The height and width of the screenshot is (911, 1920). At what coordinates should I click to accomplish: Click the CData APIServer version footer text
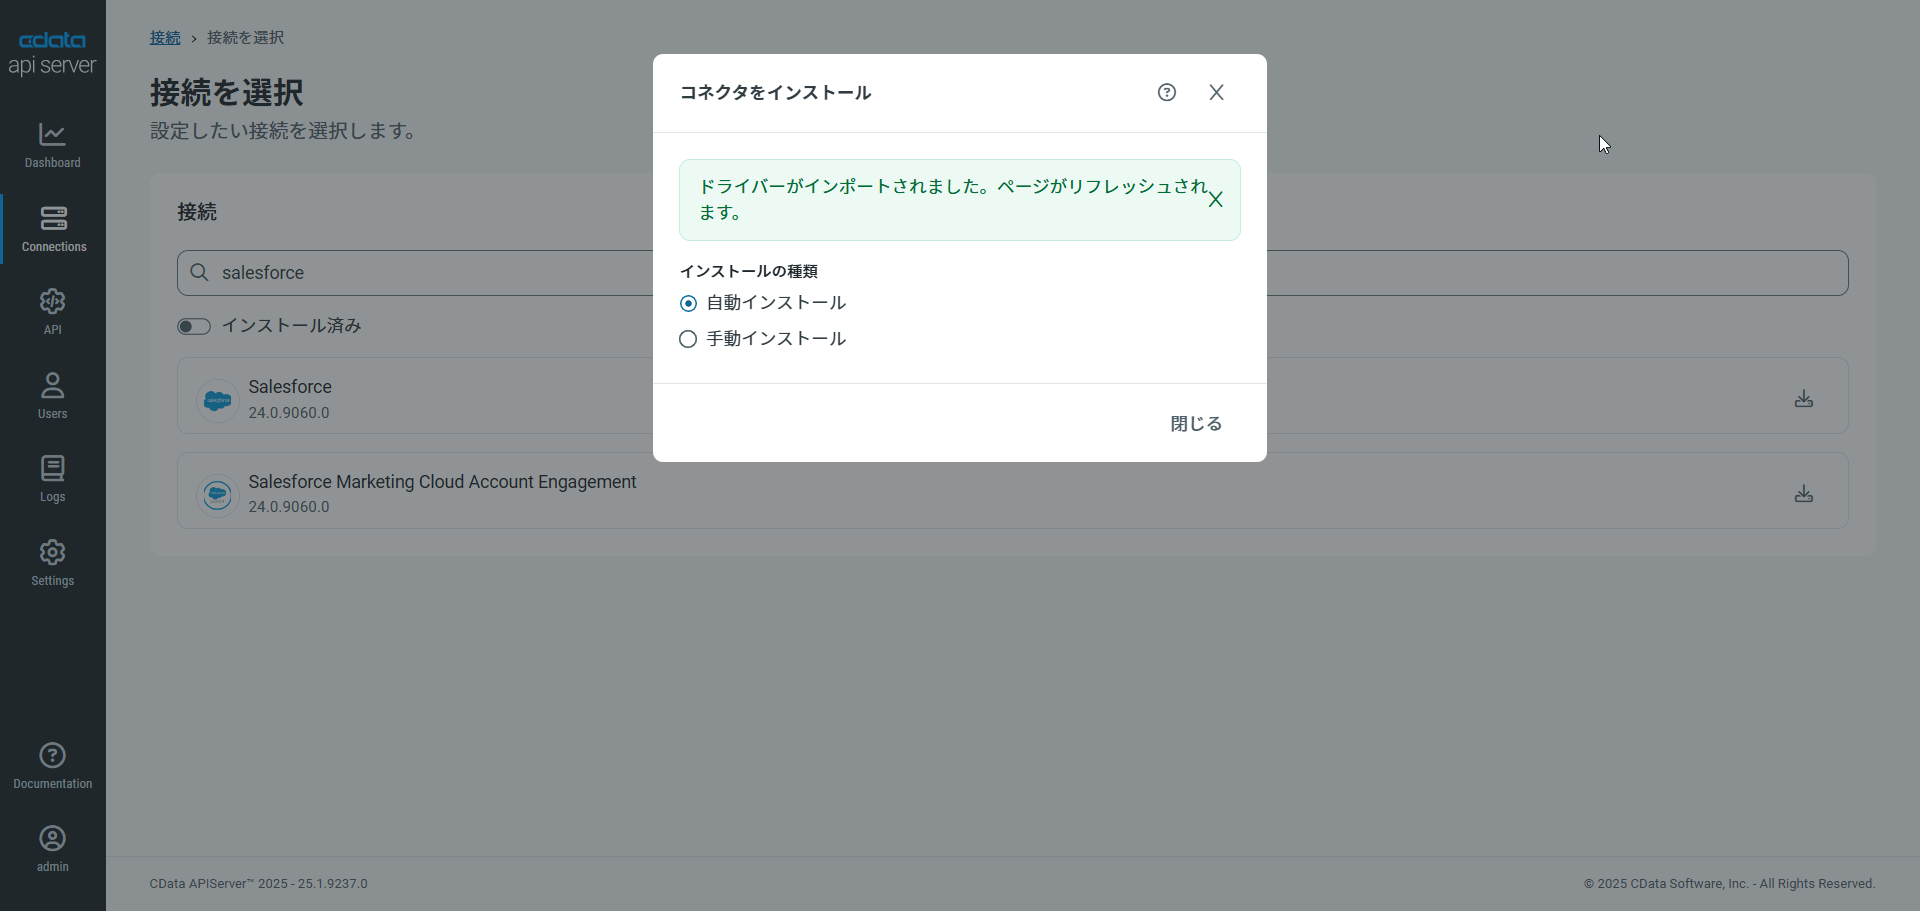tap(259, 884)
